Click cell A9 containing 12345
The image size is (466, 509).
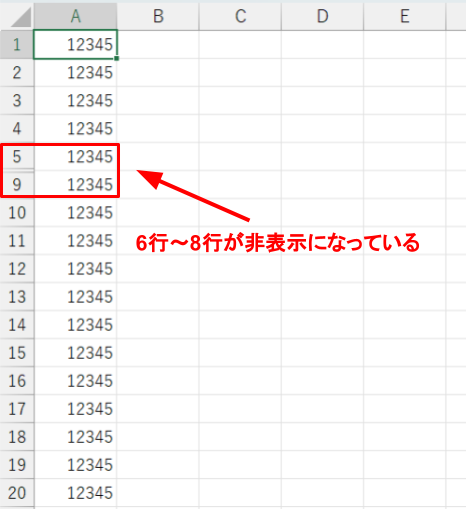tap(75, 185)
